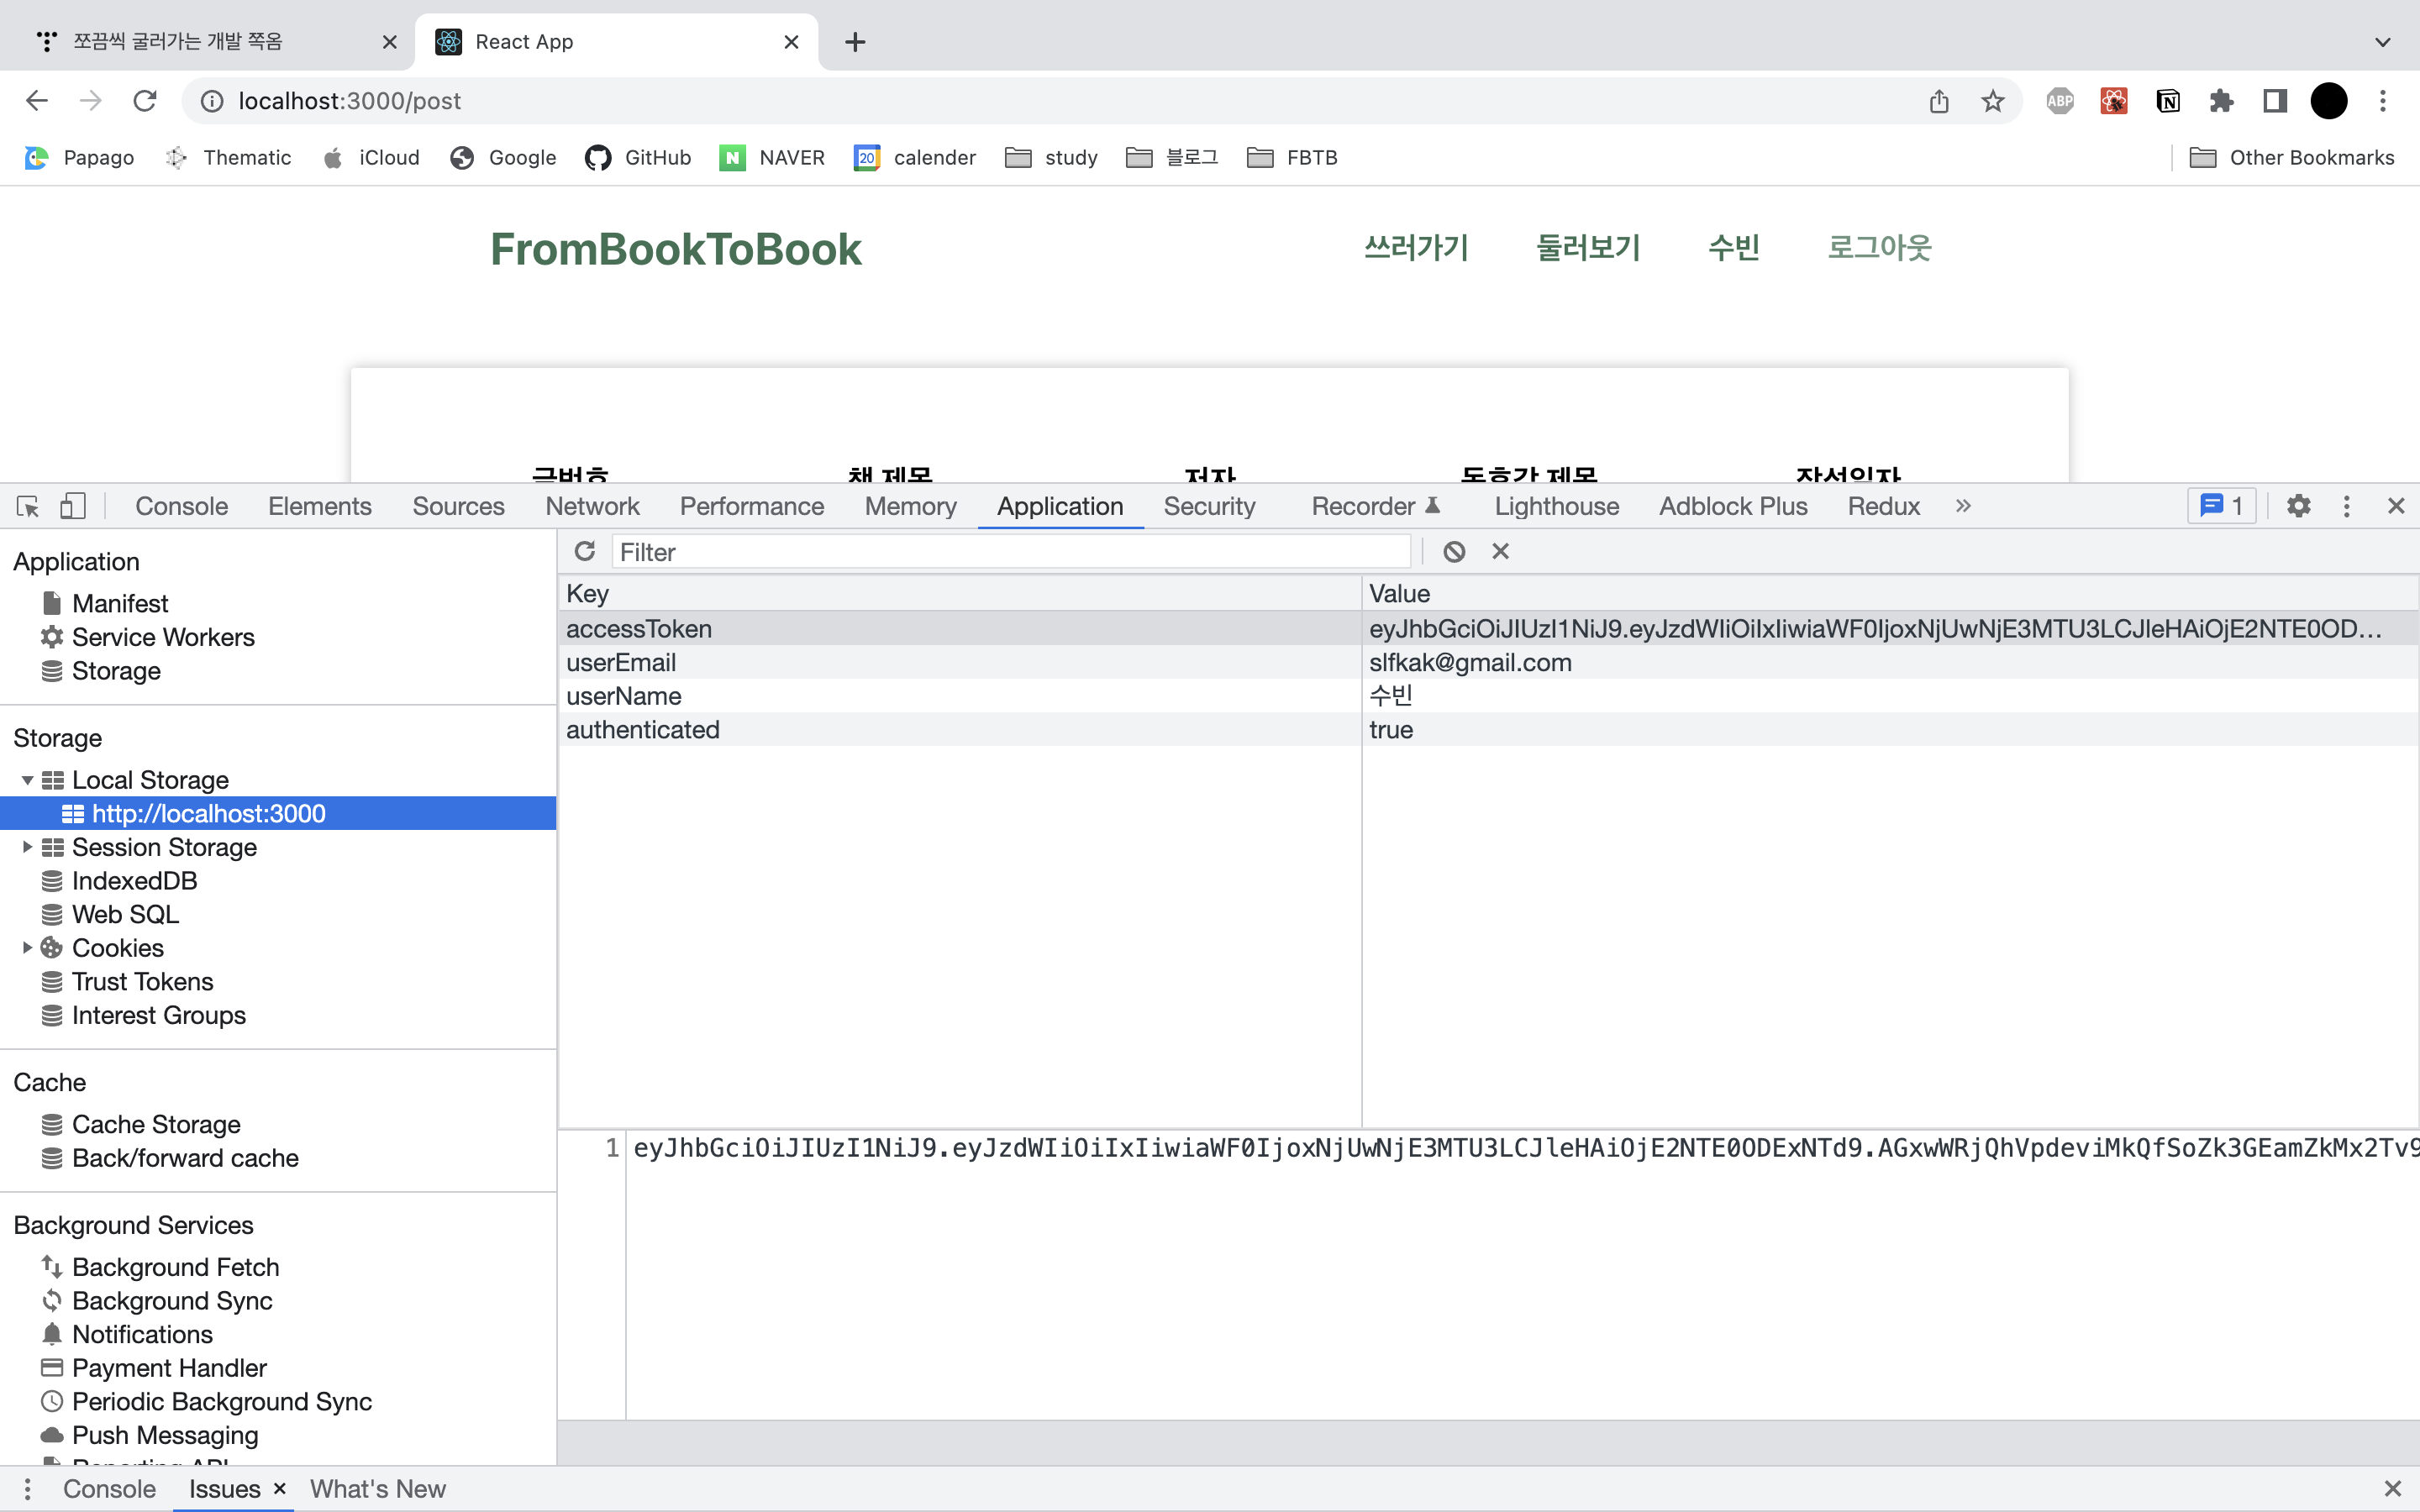Toggle the browser side panel icon
The image size is (2420, 1512).
(x=2275, y=101)
